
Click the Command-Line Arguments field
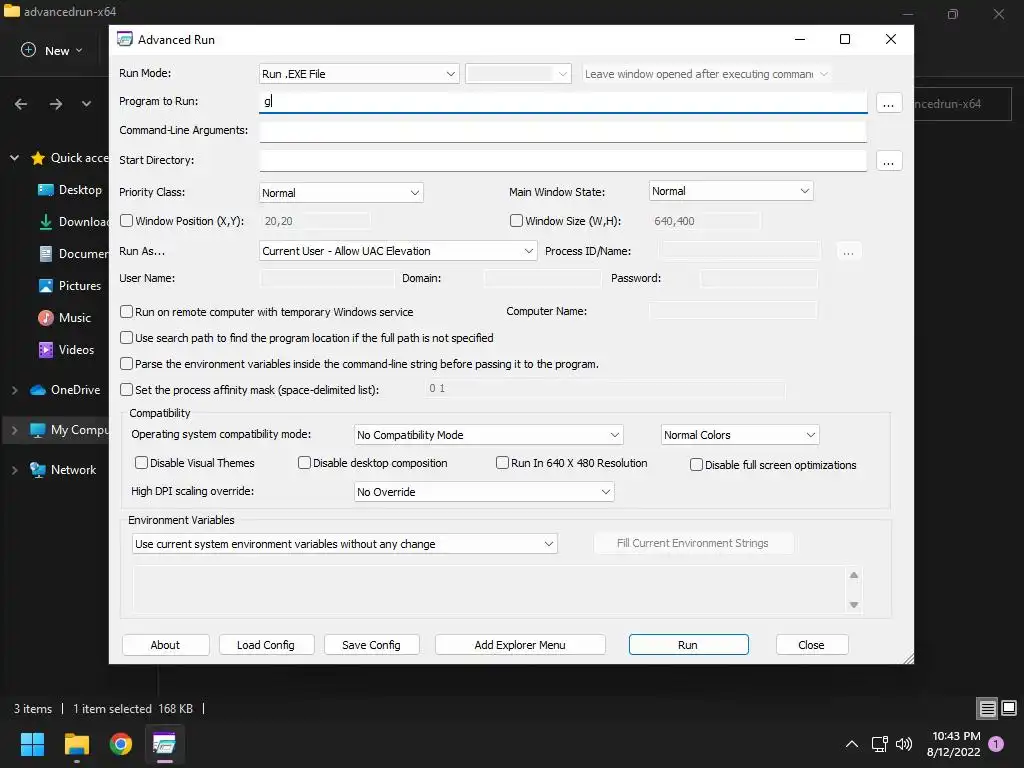click(x=563, y=131)
